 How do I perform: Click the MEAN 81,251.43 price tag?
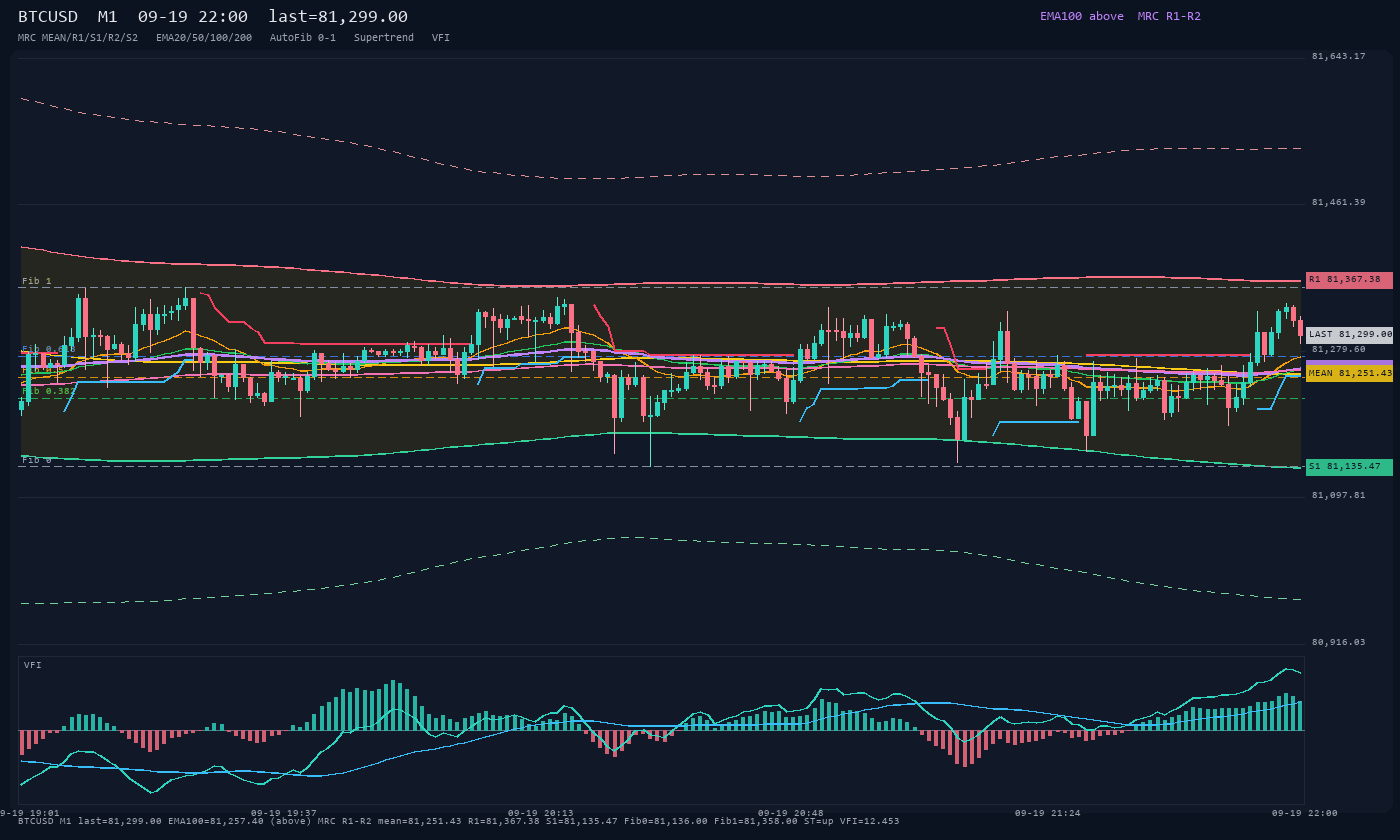[1349, 373]
